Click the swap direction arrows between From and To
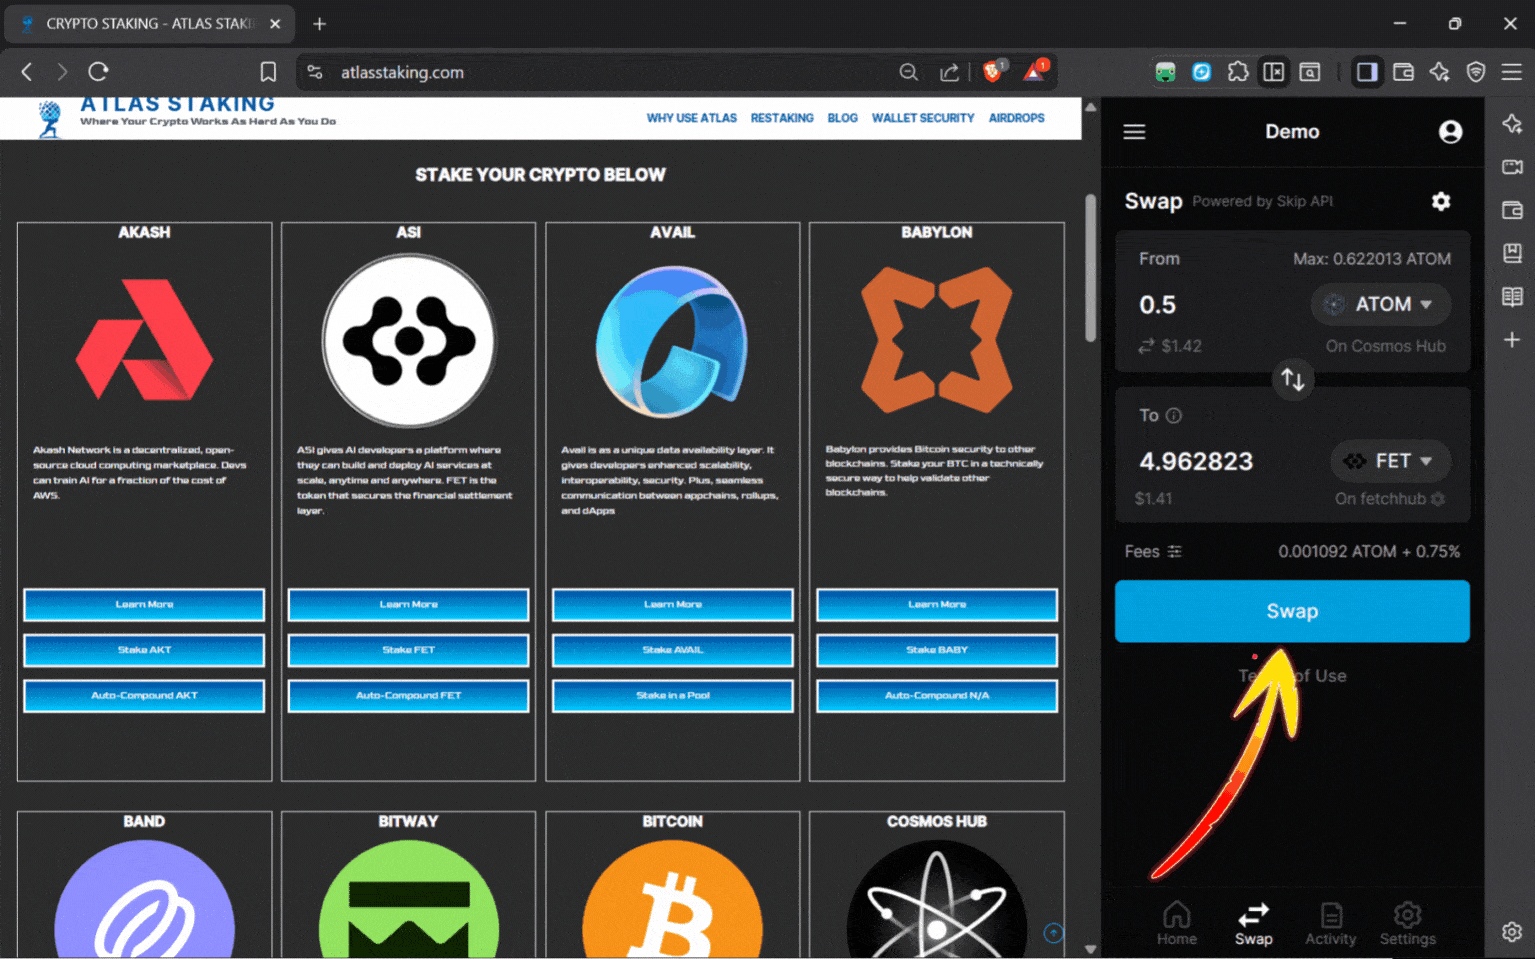Screen dimensions: 1535x959 [1292, 380]
